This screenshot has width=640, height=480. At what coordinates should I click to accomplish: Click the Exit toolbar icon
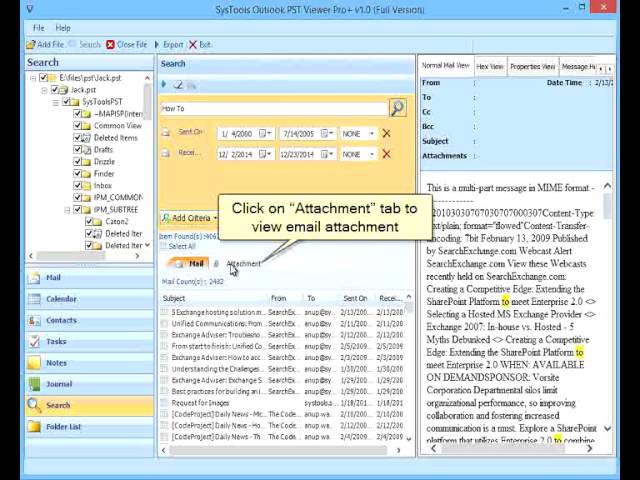tap(193, 45)
